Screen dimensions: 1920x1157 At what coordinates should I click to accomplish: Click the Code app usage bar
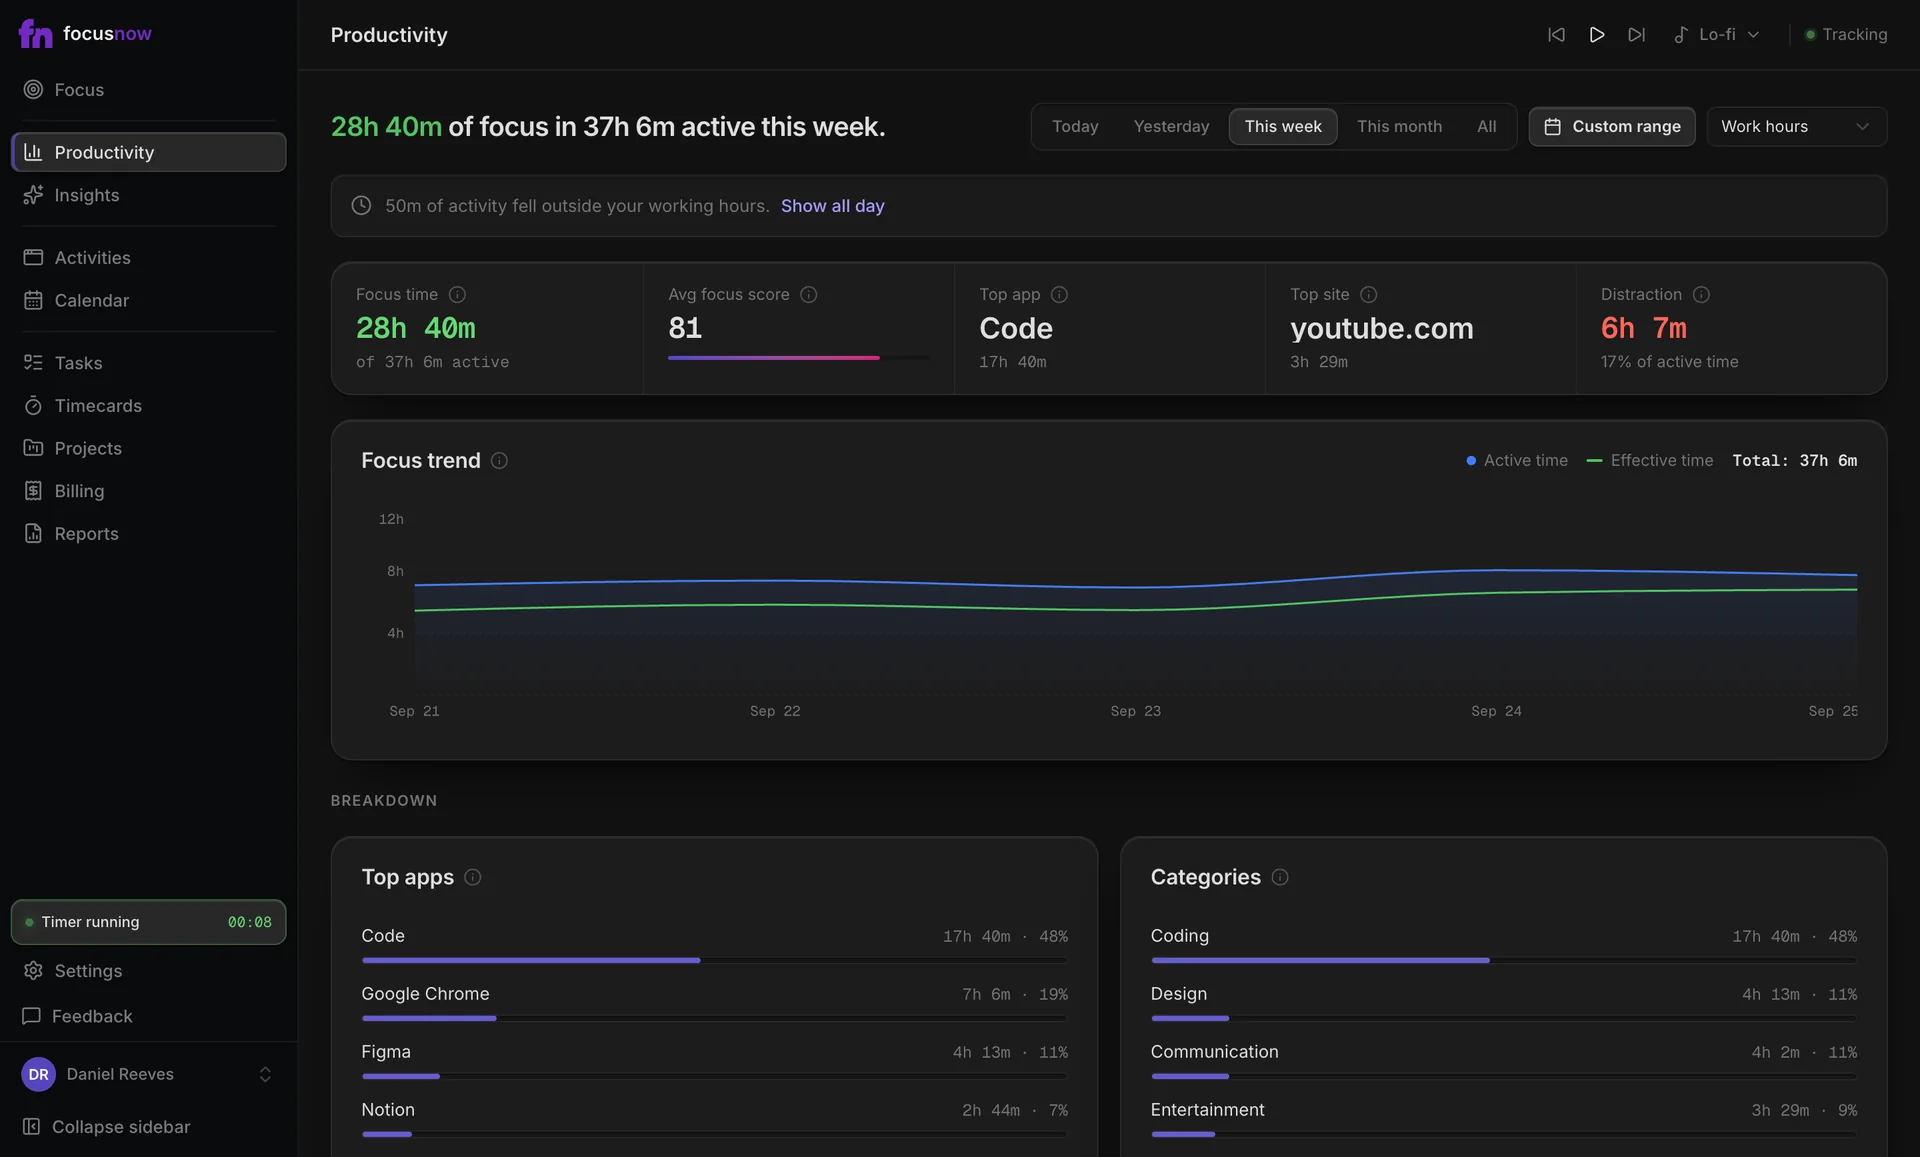coord(714,960)
